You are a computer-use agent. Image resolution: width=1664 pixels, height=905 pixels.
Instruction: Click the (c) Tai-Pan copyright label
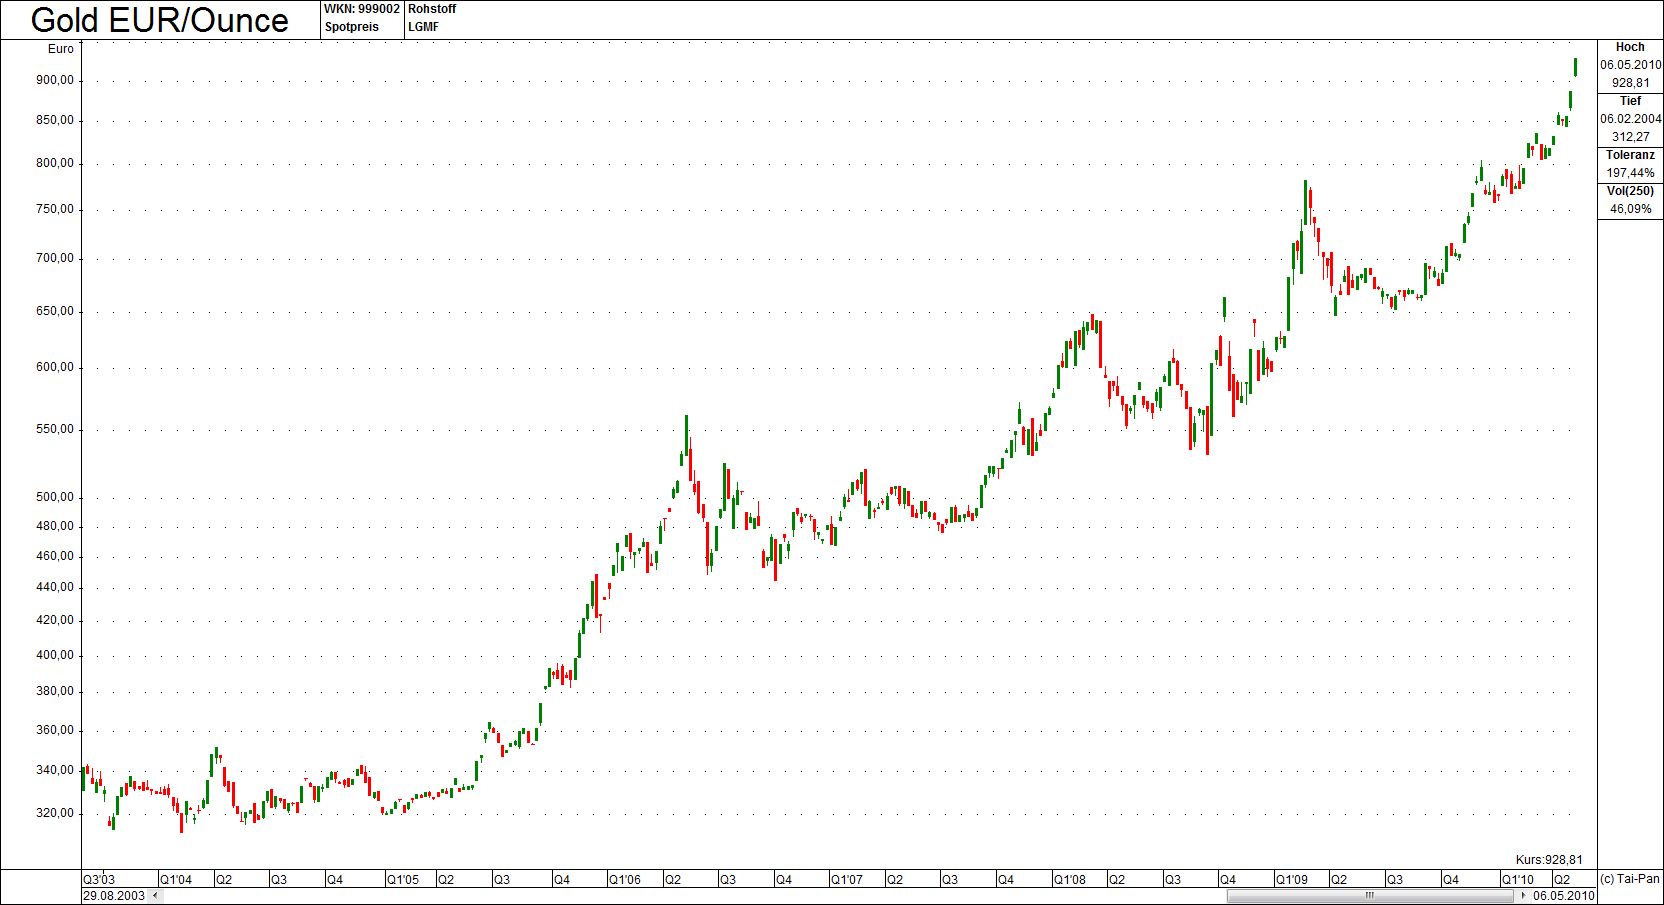(1630, 880)
